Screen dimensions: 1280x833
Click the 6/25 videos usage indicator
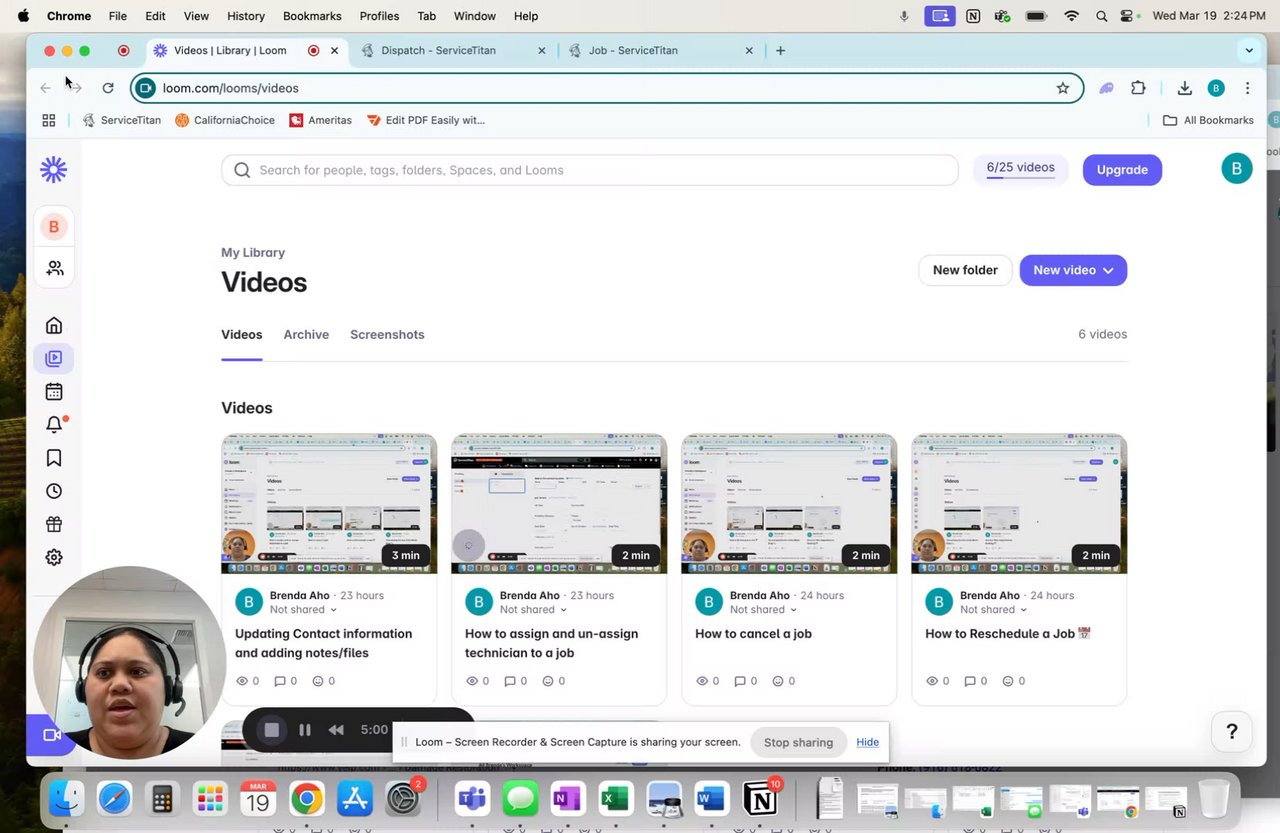(1020, 169)
